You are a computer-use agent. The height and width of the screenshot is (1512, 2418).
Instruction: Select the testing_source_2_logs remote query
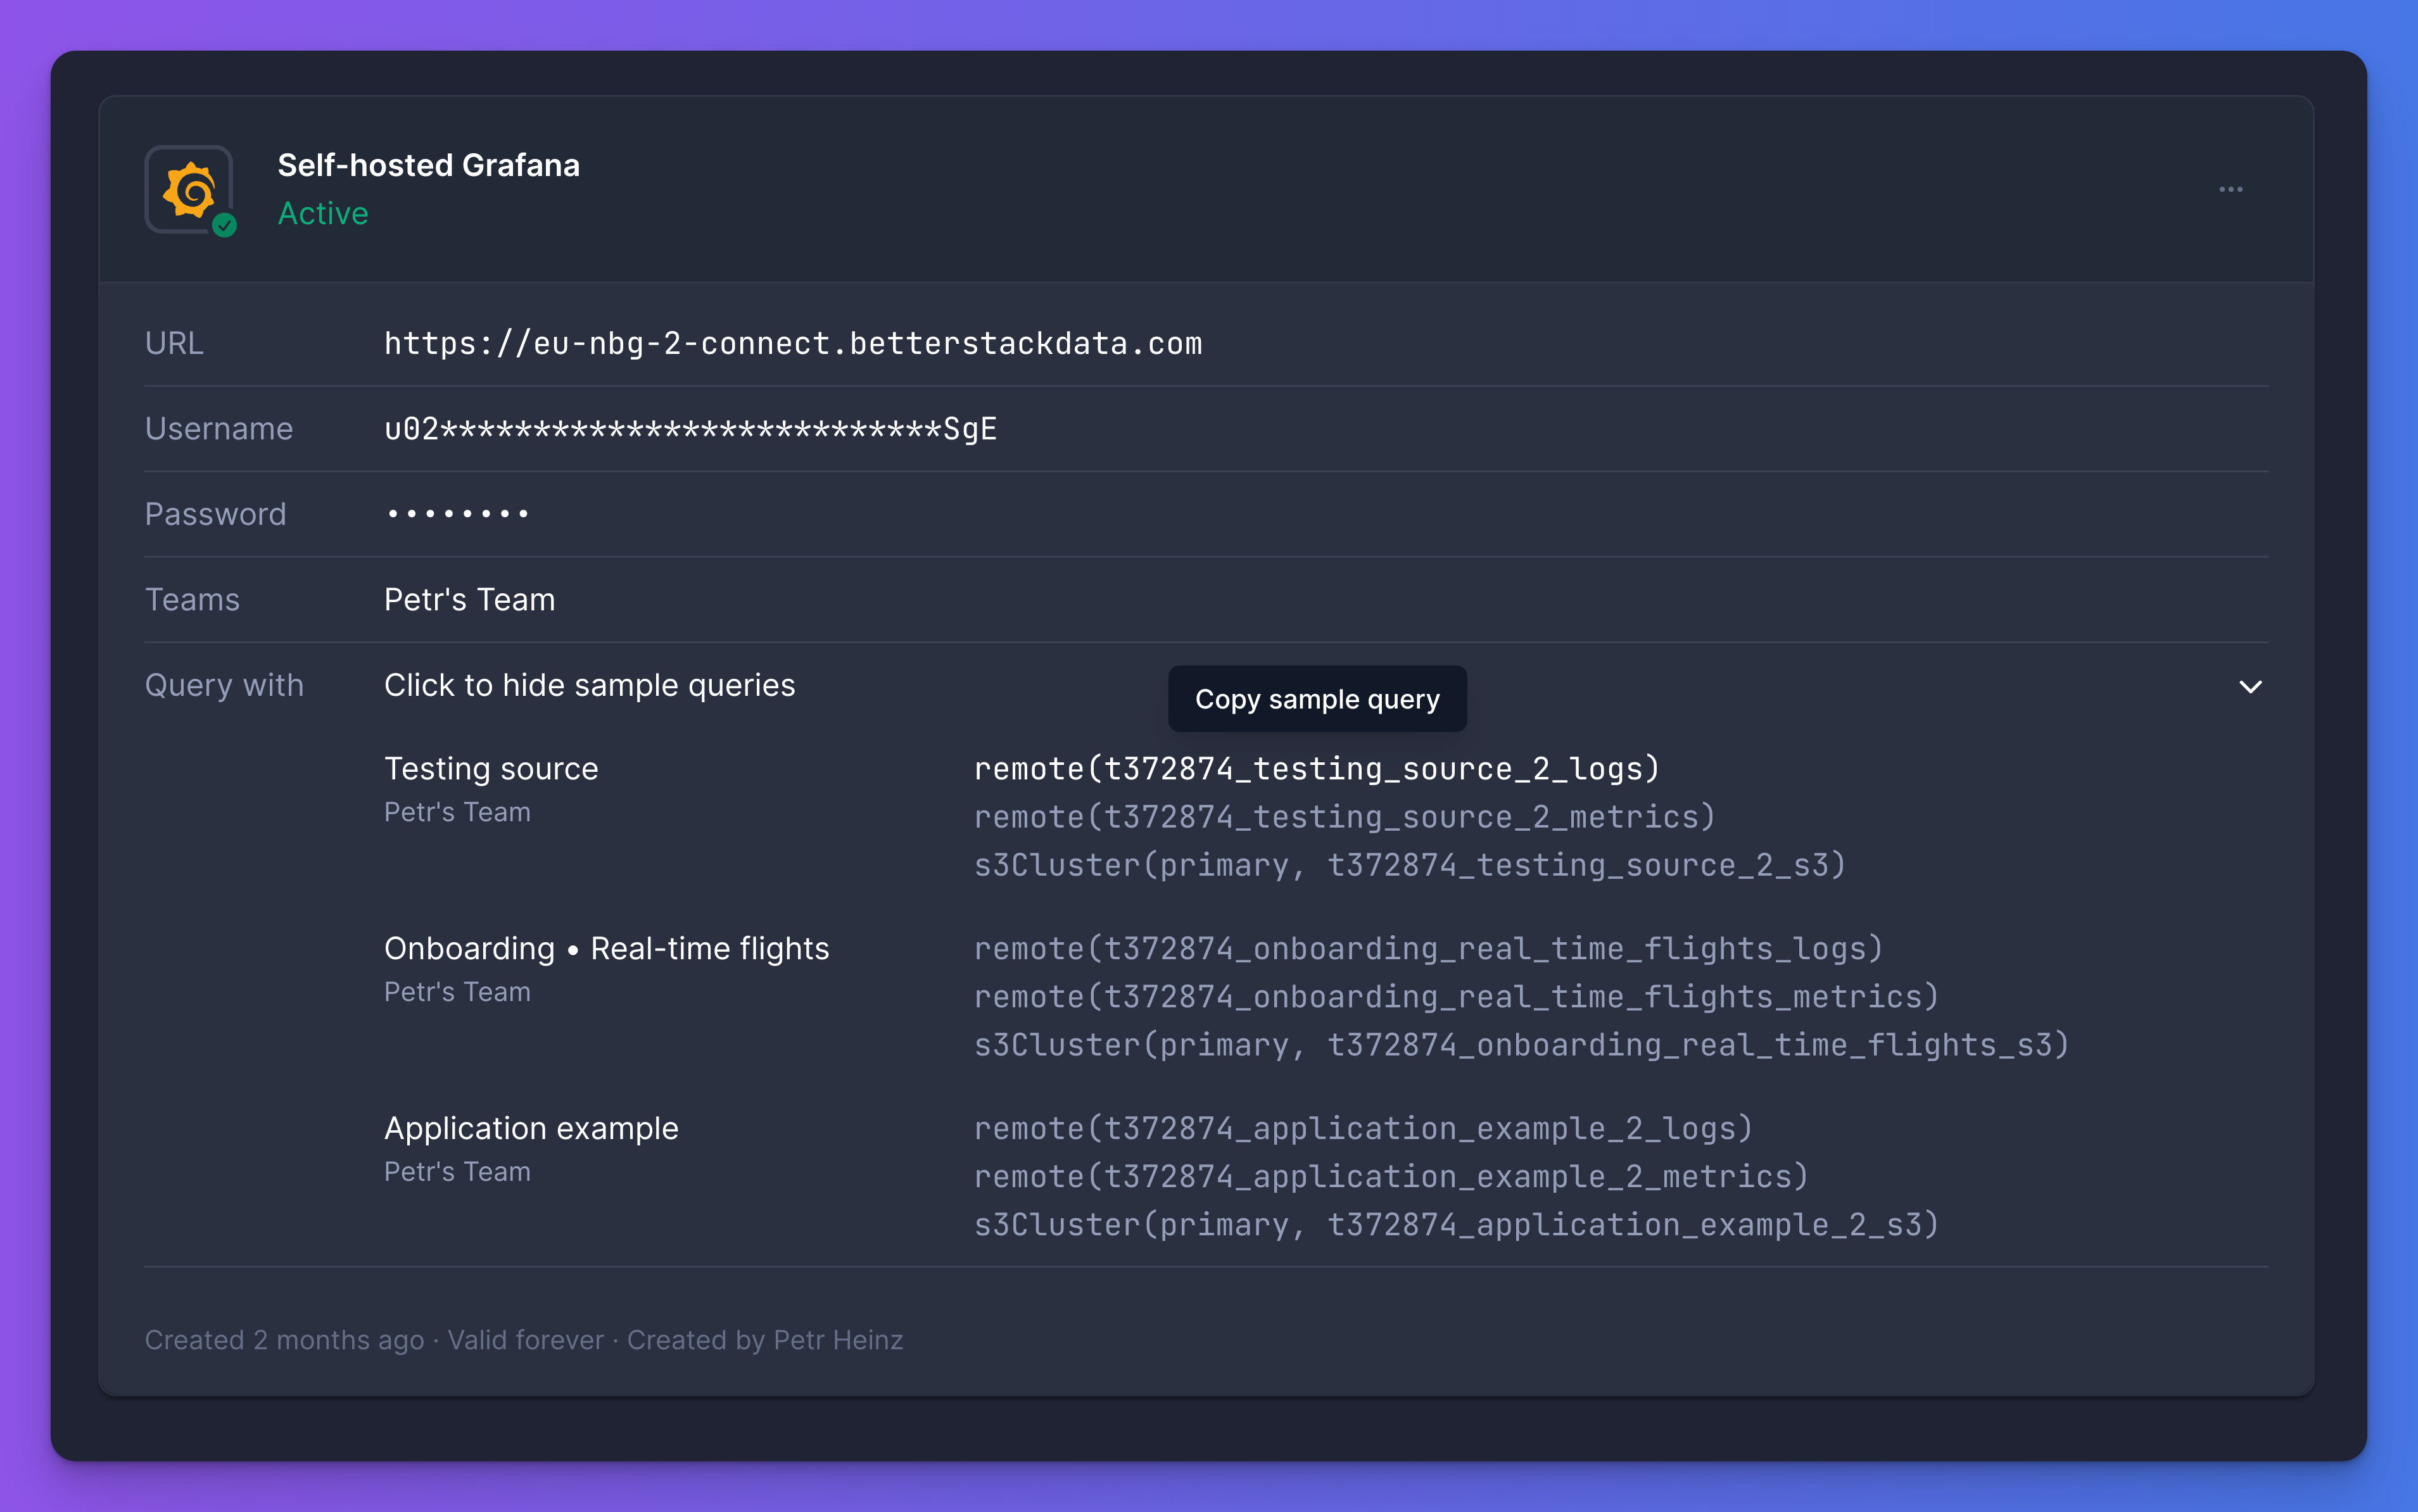[1315, 768]
